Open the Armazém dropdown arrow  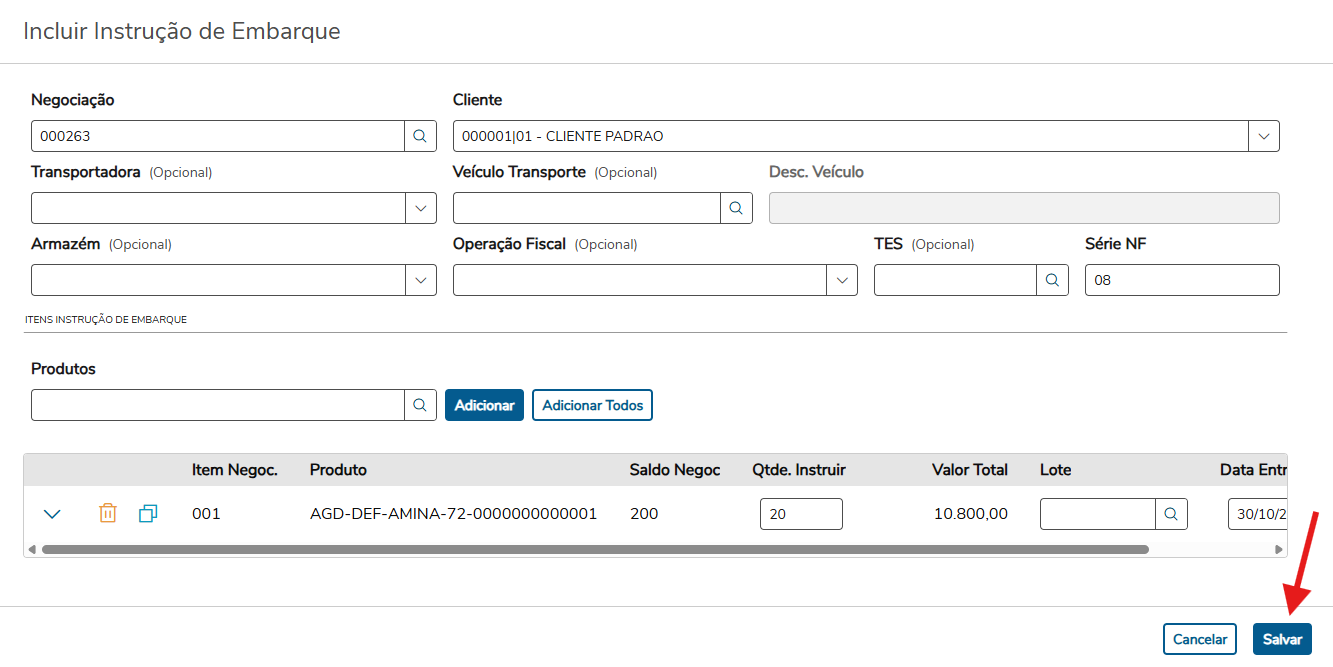pyautogui.click(x=420, y=280)
